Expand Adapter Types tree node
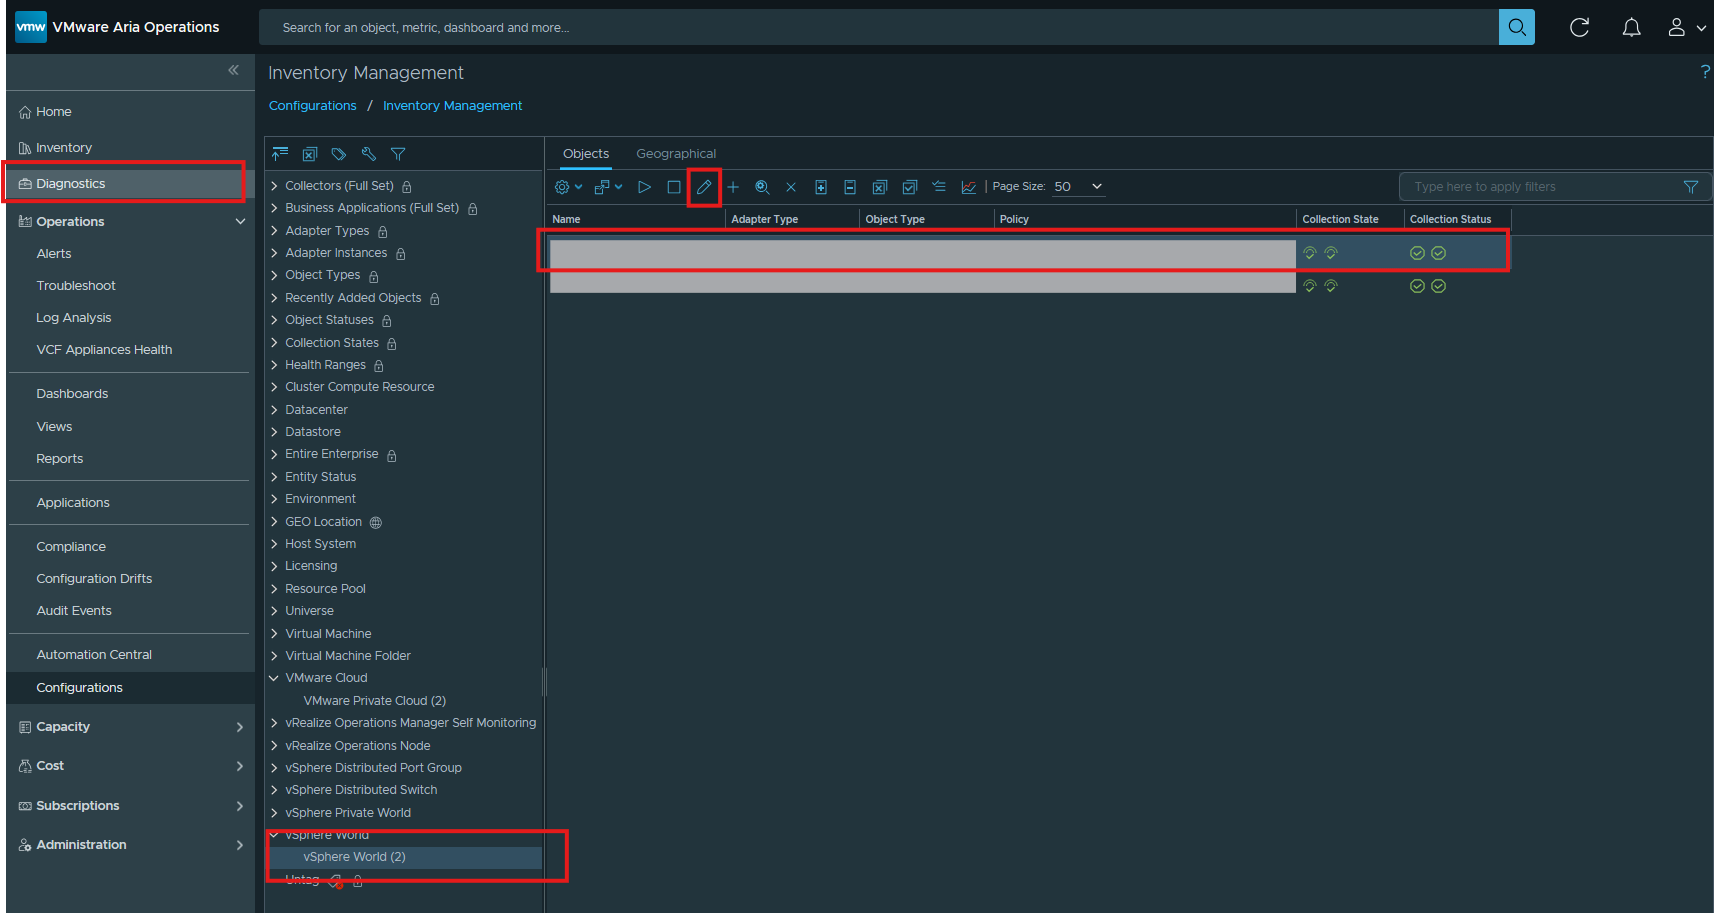Viewport: 1714px width, 913px height. tap(274, 231)
